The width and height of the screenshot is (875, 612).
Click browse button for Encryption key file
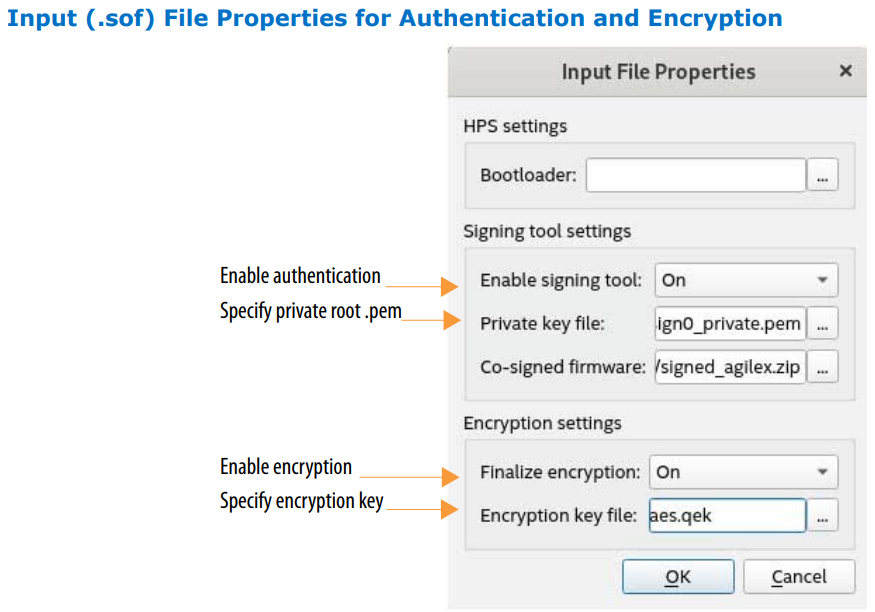[822, 515]
